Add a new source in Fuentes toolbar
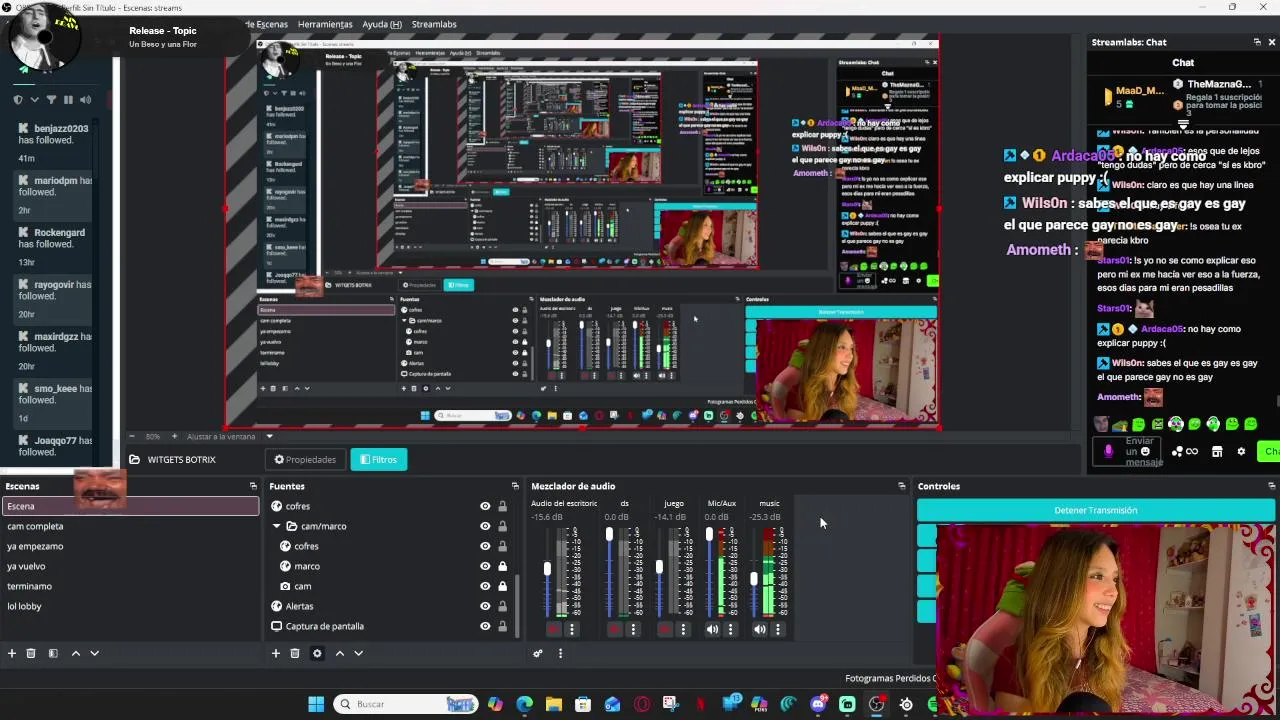The width and height of the screenshot is (1280, 720). (x=276, y=653)
